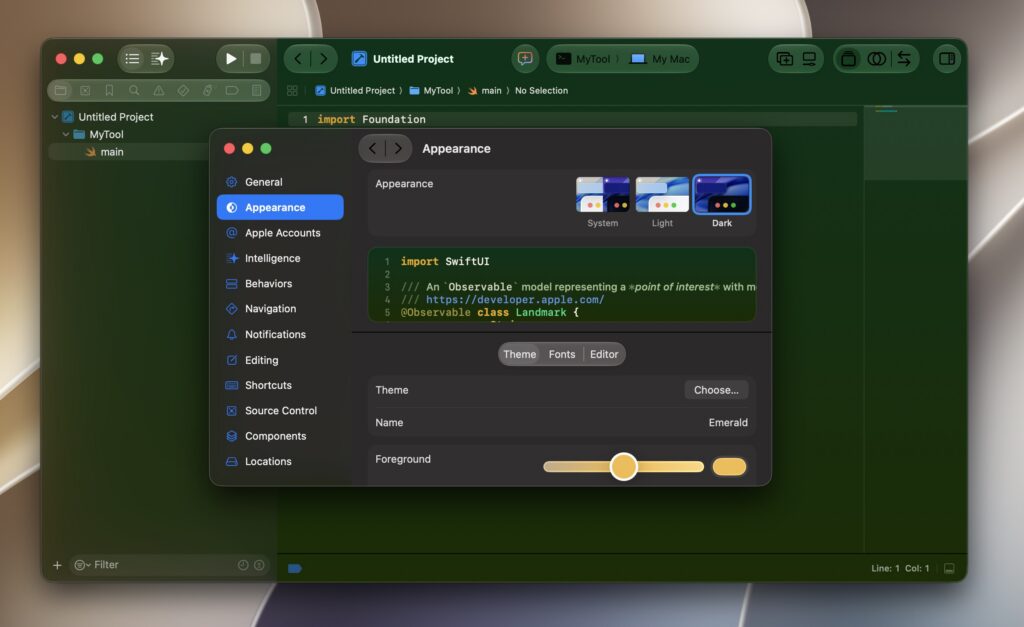Toggle code review overlapping circles icon
Screen dimensions: 1024x627
pyautogui.click(x=876, y=59)
